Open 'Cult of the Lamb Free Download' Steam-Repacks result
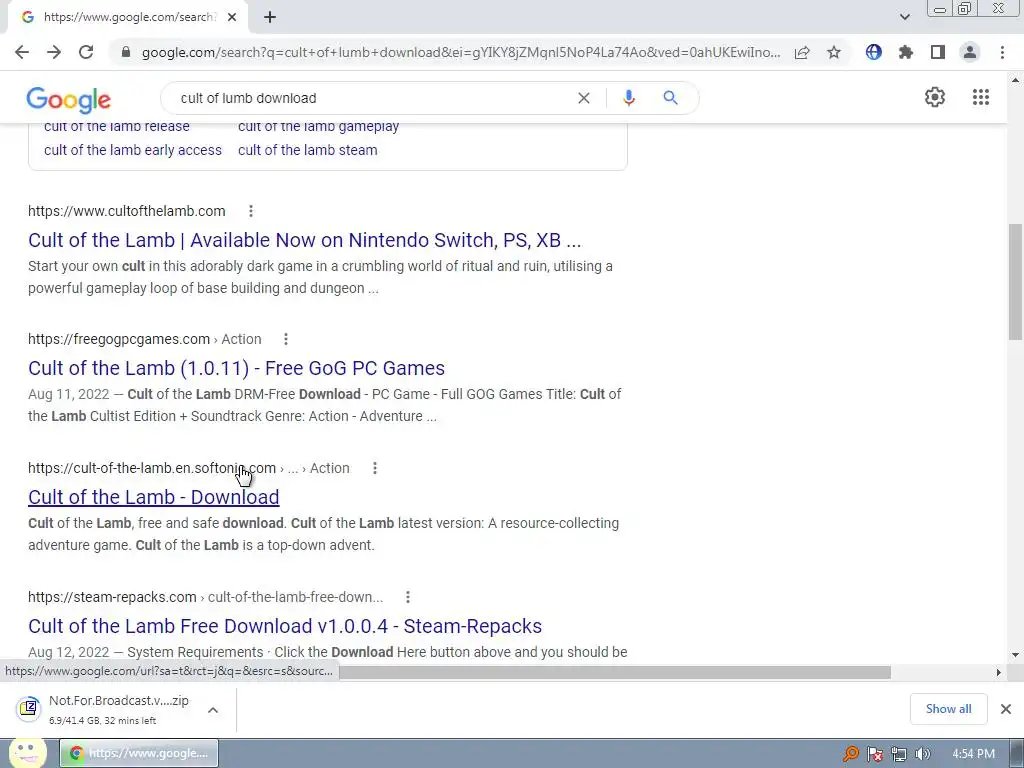Screen dimensions: 1024x768 coord(285,626)
